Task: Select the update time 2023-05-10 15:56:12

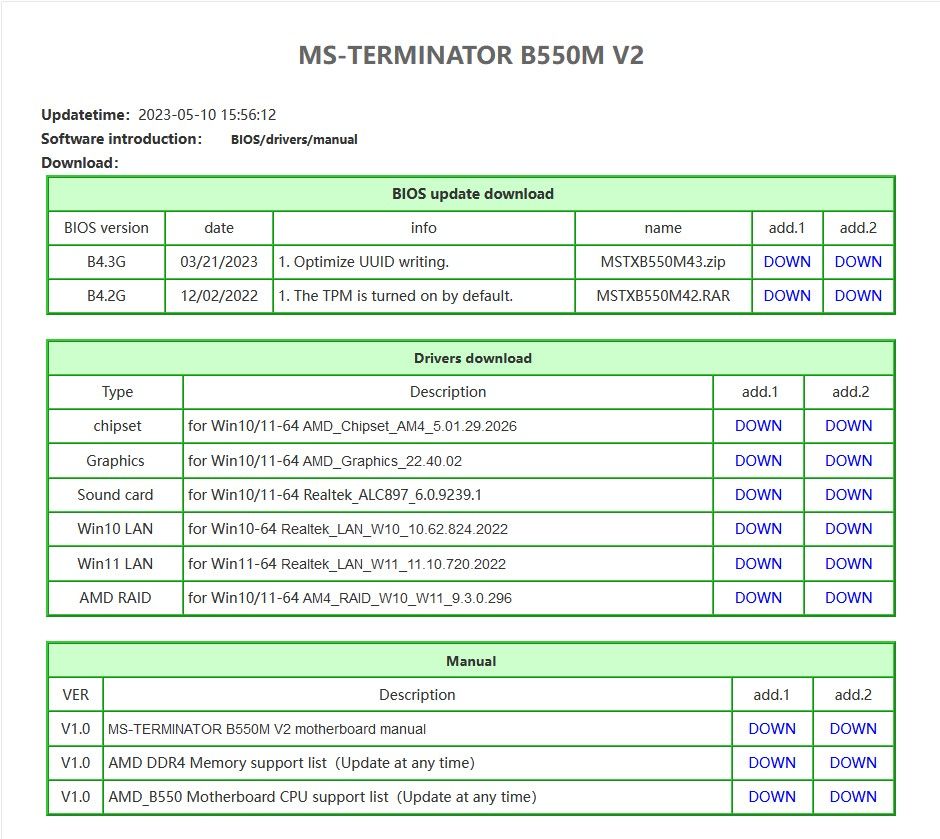Action: pyautogui.click(x=207, y=115)
